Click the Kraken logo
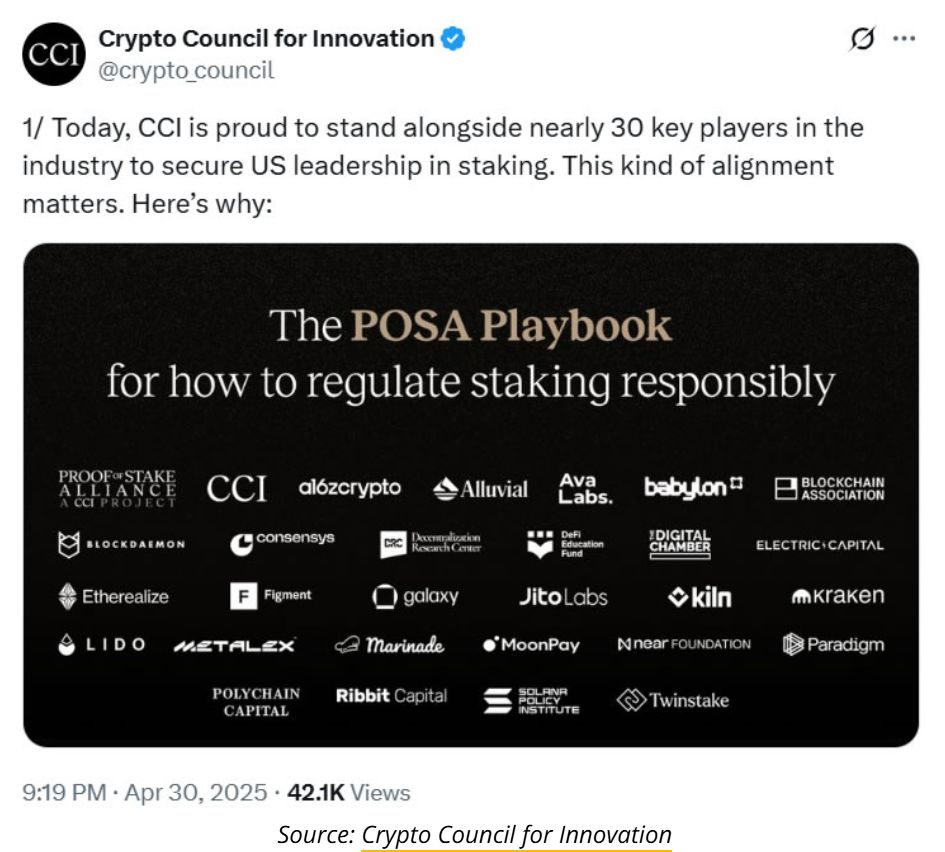 [x=838, y=596]
